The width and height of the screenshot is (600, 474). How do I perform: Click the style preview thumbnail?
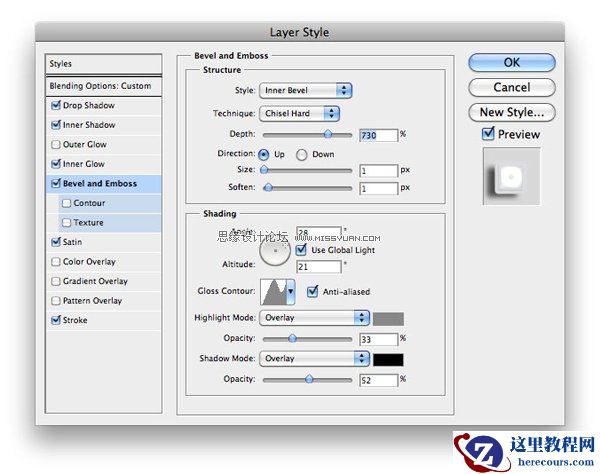(512, 177)
